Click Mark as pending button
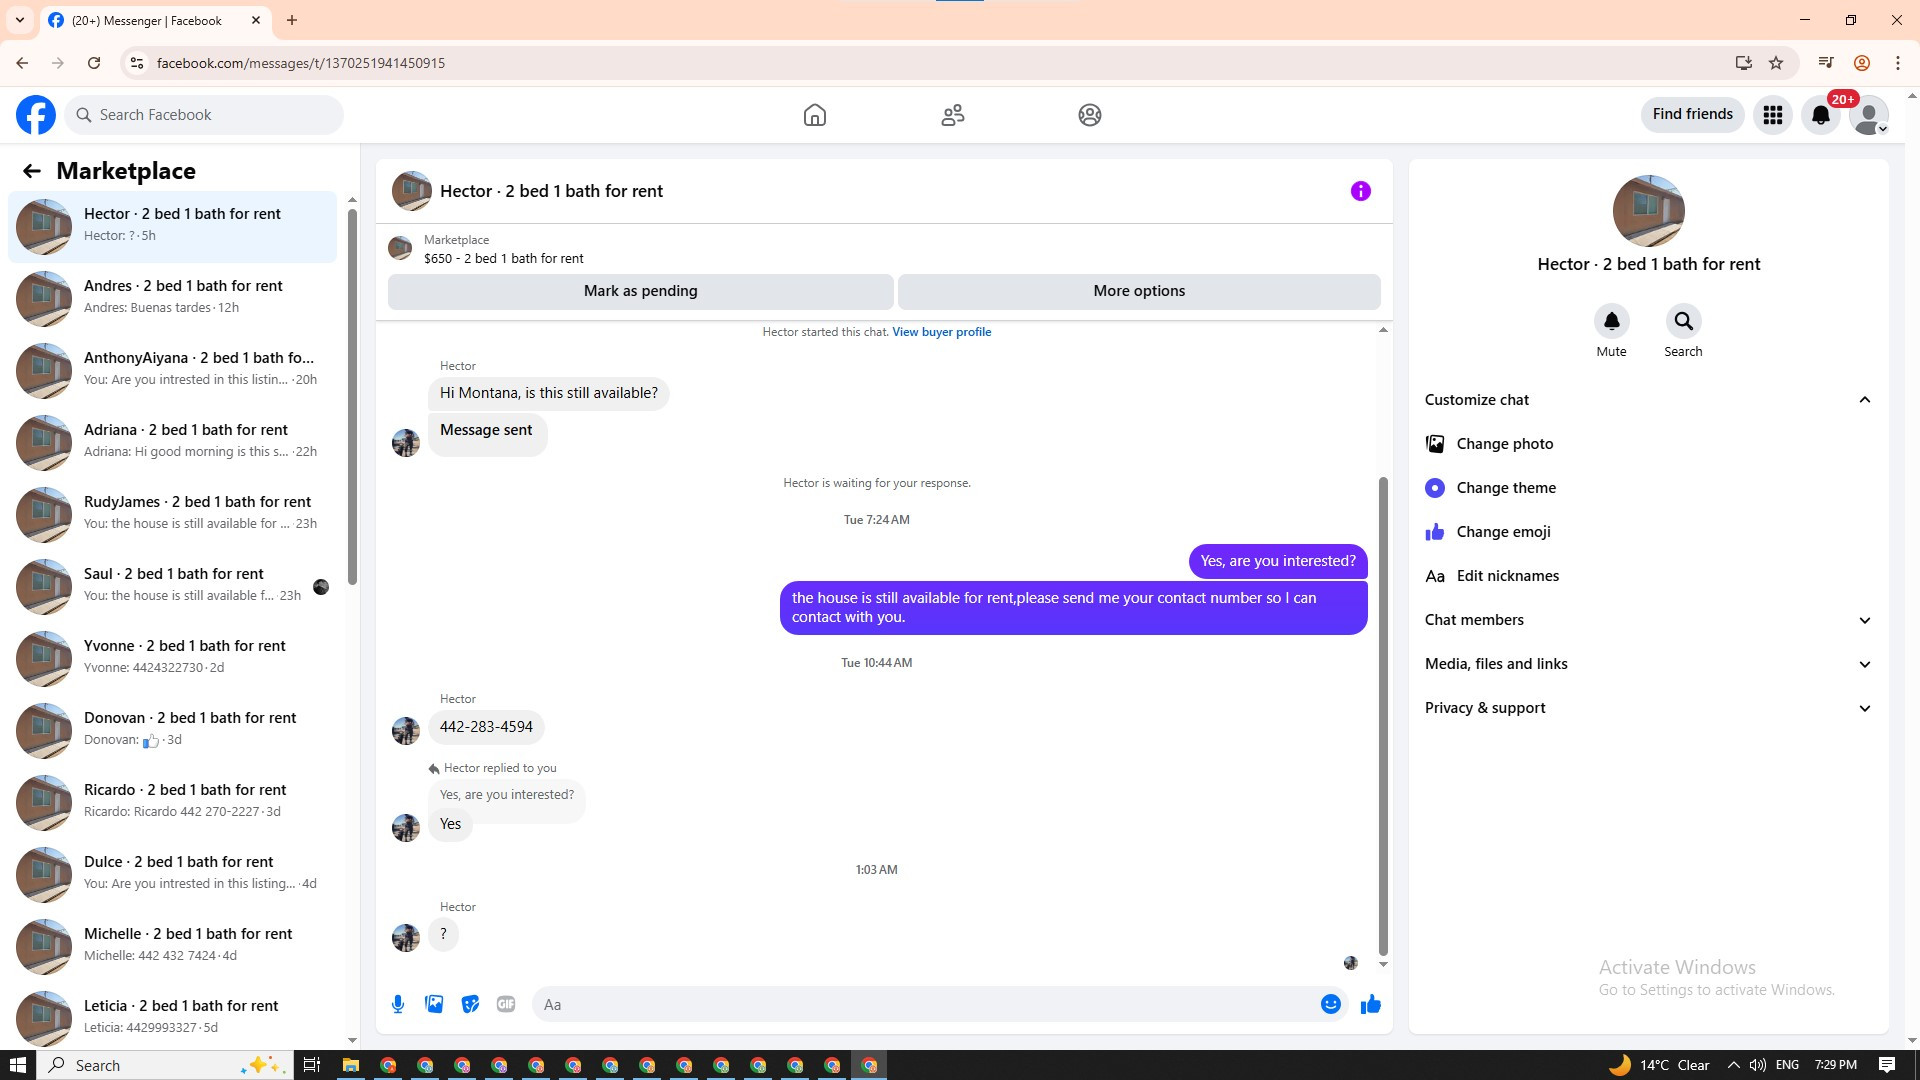1920x1080 pixels. [640, 291]
